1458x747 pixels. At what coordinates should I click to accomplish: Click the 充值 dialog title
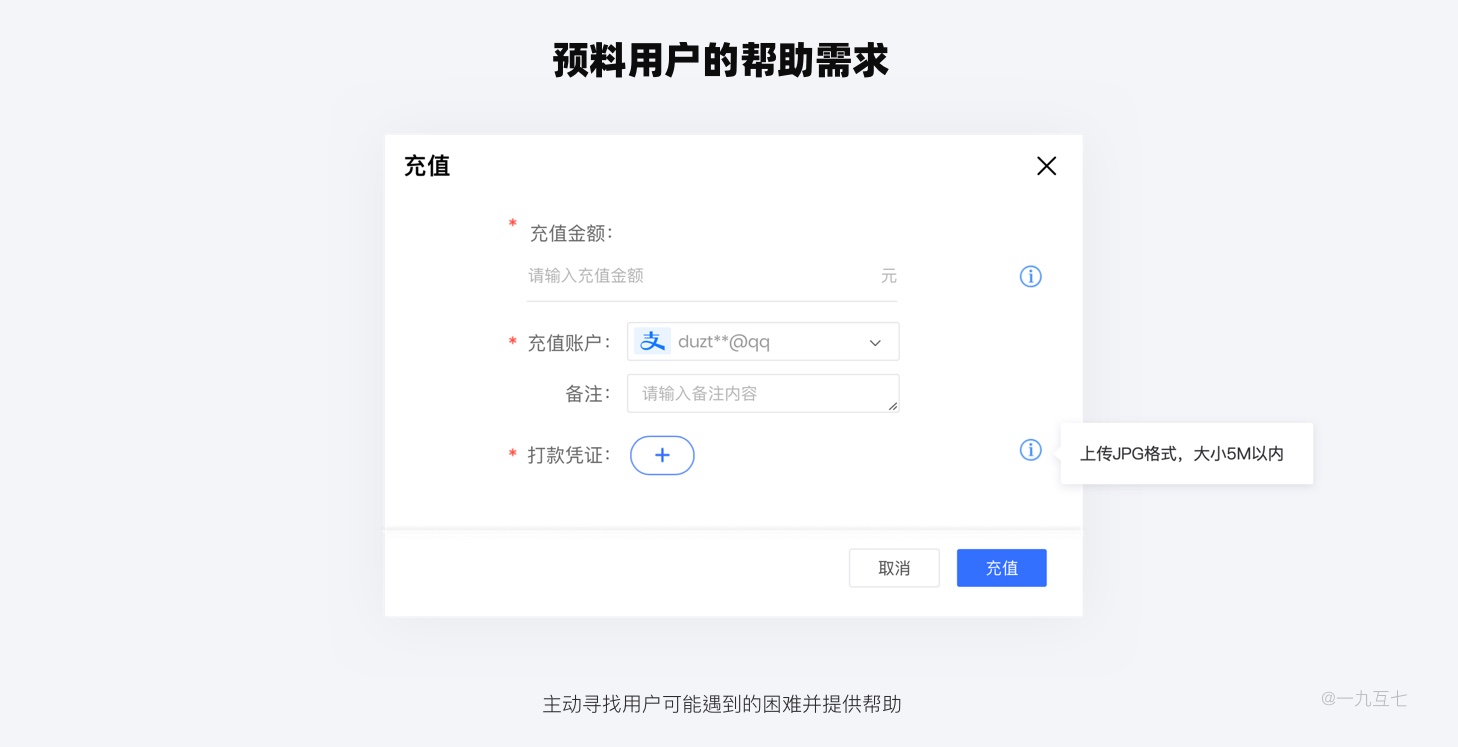pos(427,166)
